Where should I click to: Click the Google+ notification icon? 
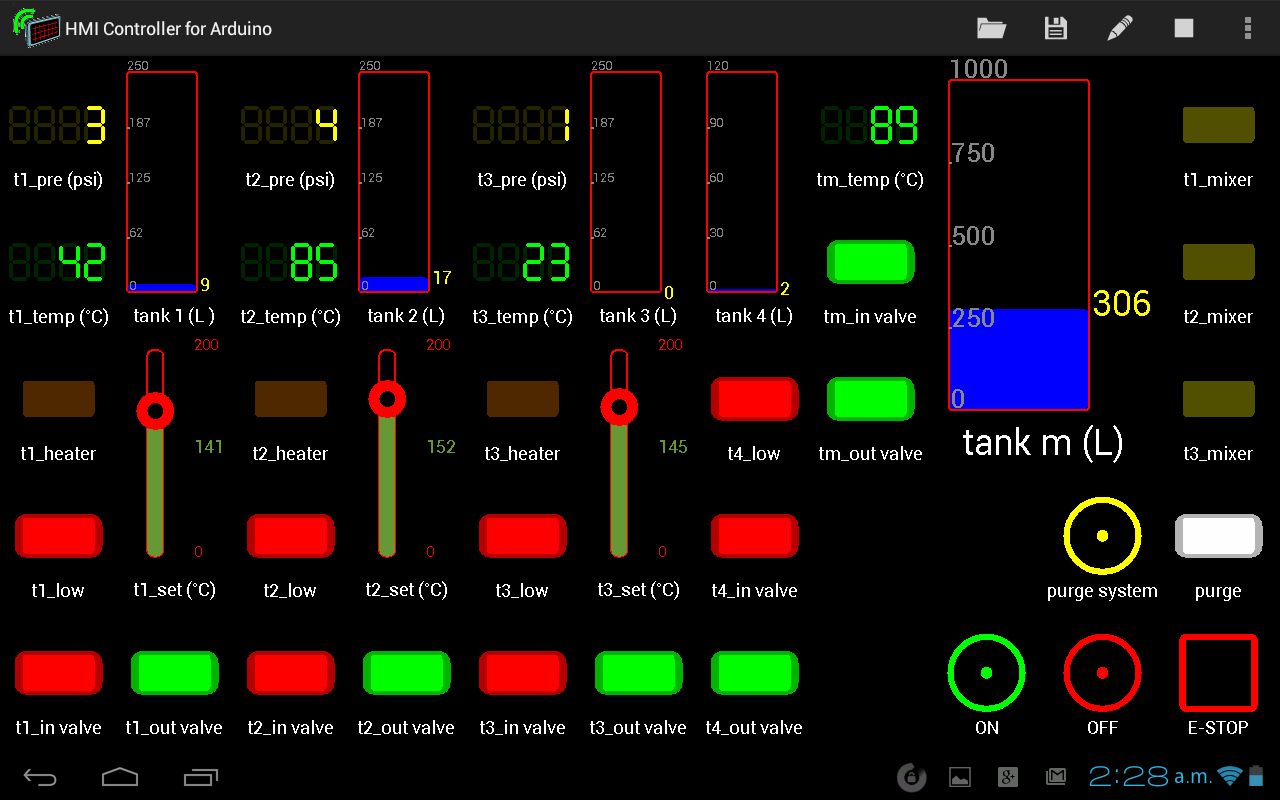(1008, 777)
